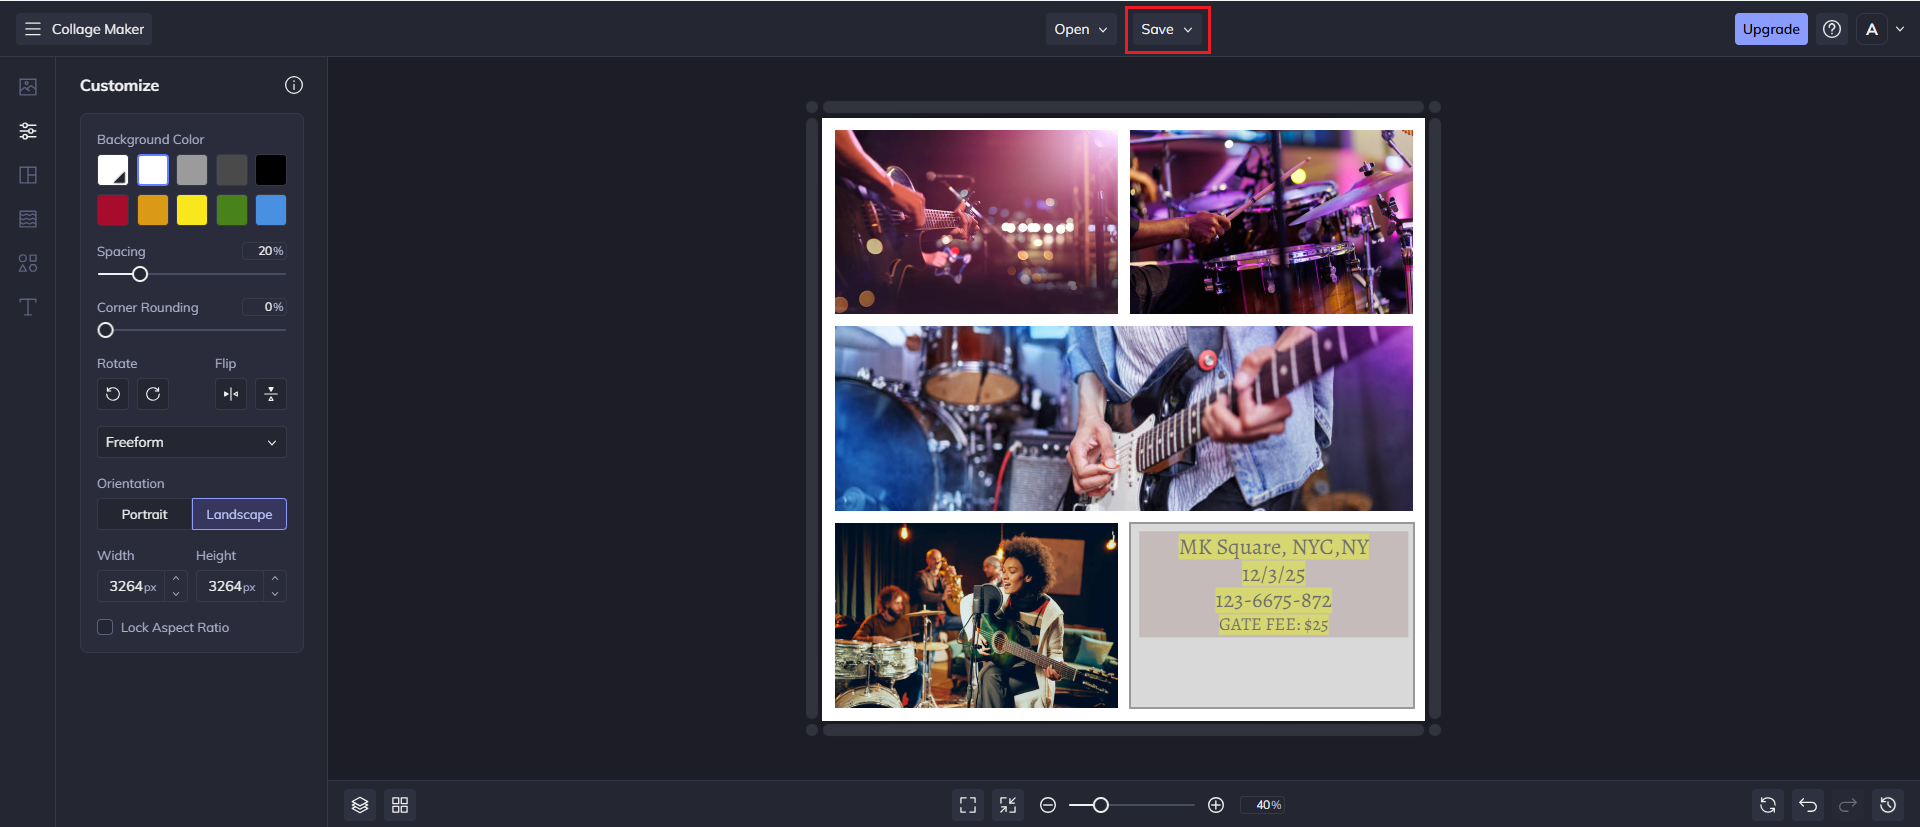Select the wide electric guitar photo
This screenshot has width=1920, height=827.
point(1124,418)
